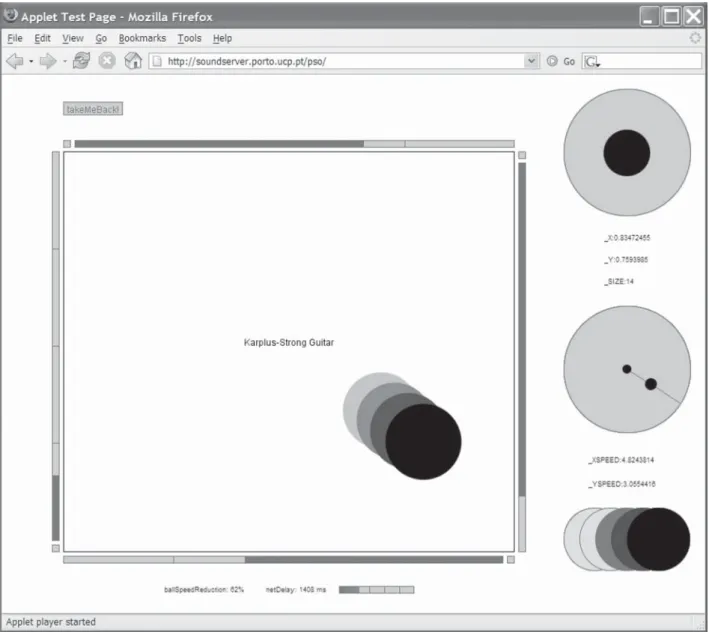Open the address bar history dropdown

[x=532, y=61]
